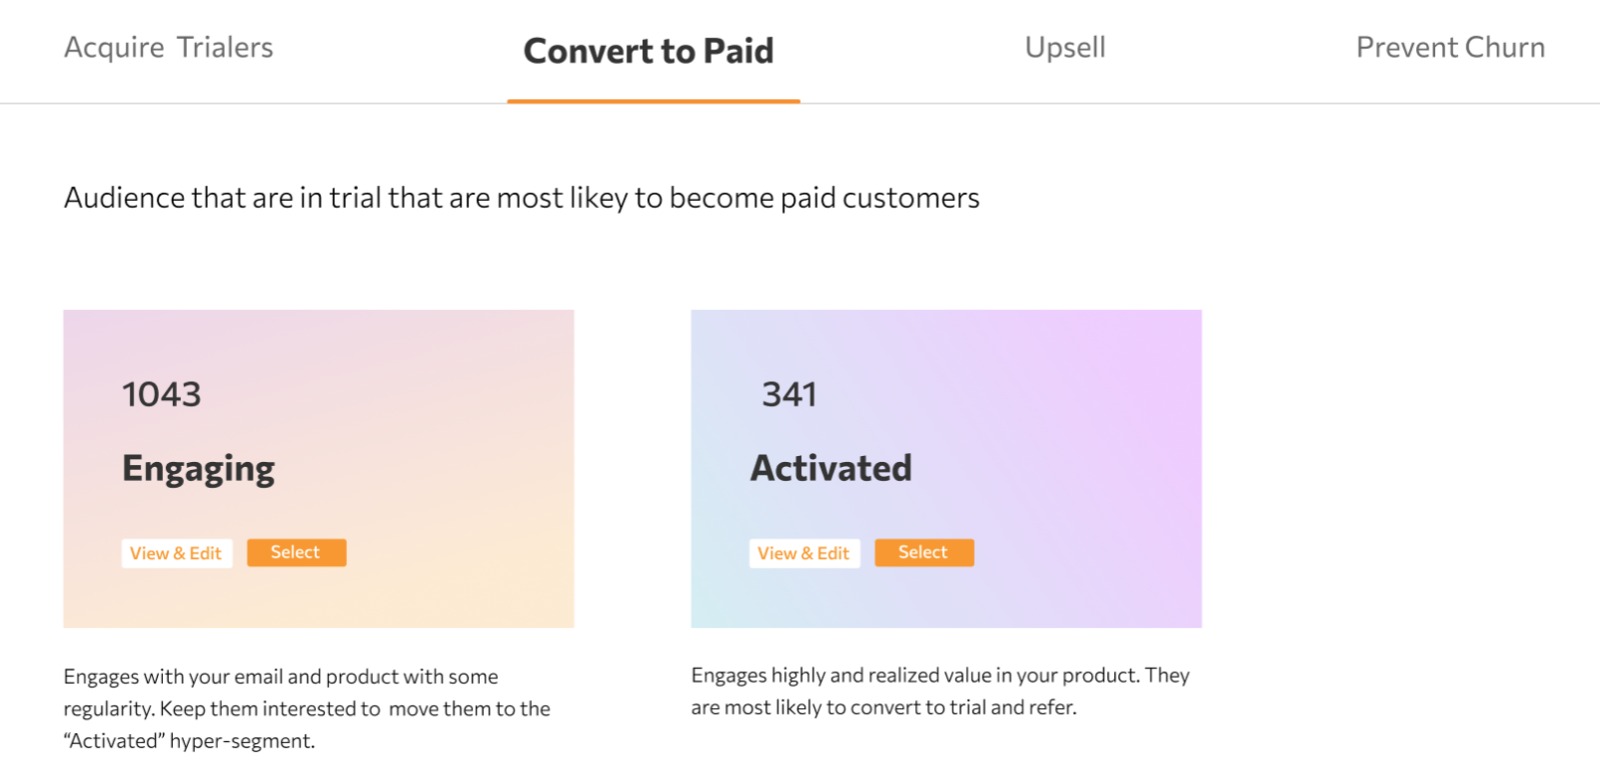Choose Select on the Activated card

coord(923,552)
